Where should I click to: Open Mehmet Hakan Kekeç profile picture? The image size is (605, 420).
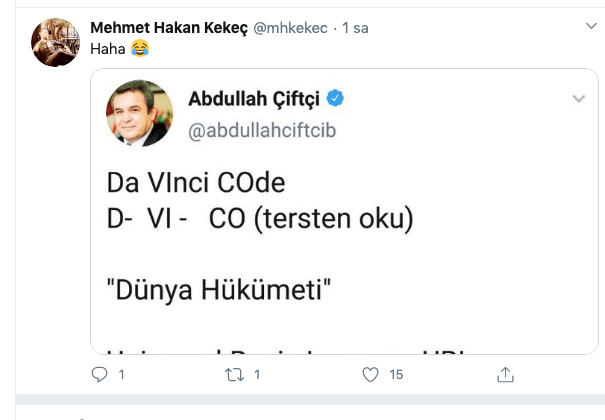pos(56,42)
